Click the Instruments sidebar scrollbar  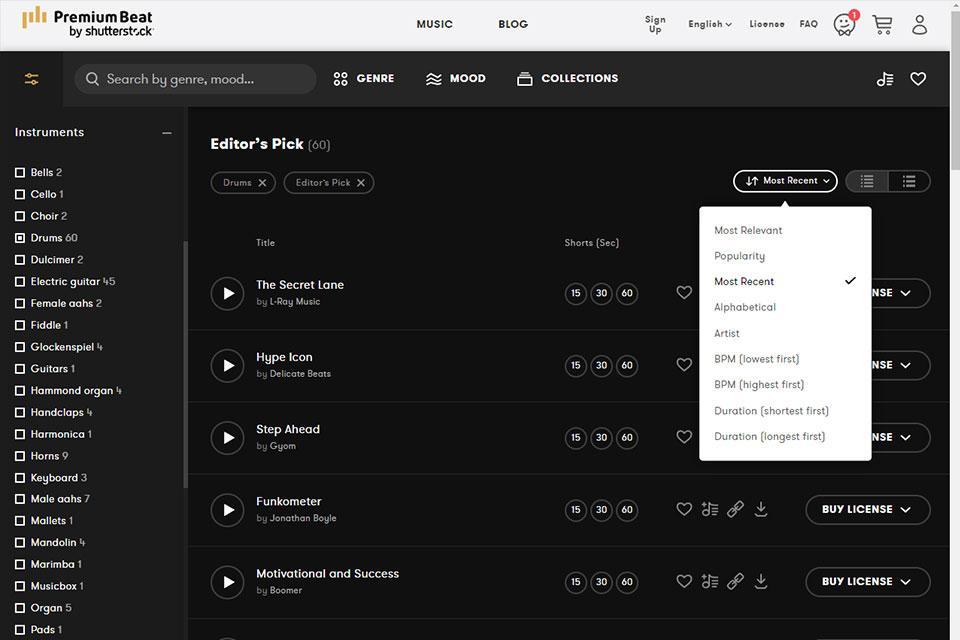(185, 364)
